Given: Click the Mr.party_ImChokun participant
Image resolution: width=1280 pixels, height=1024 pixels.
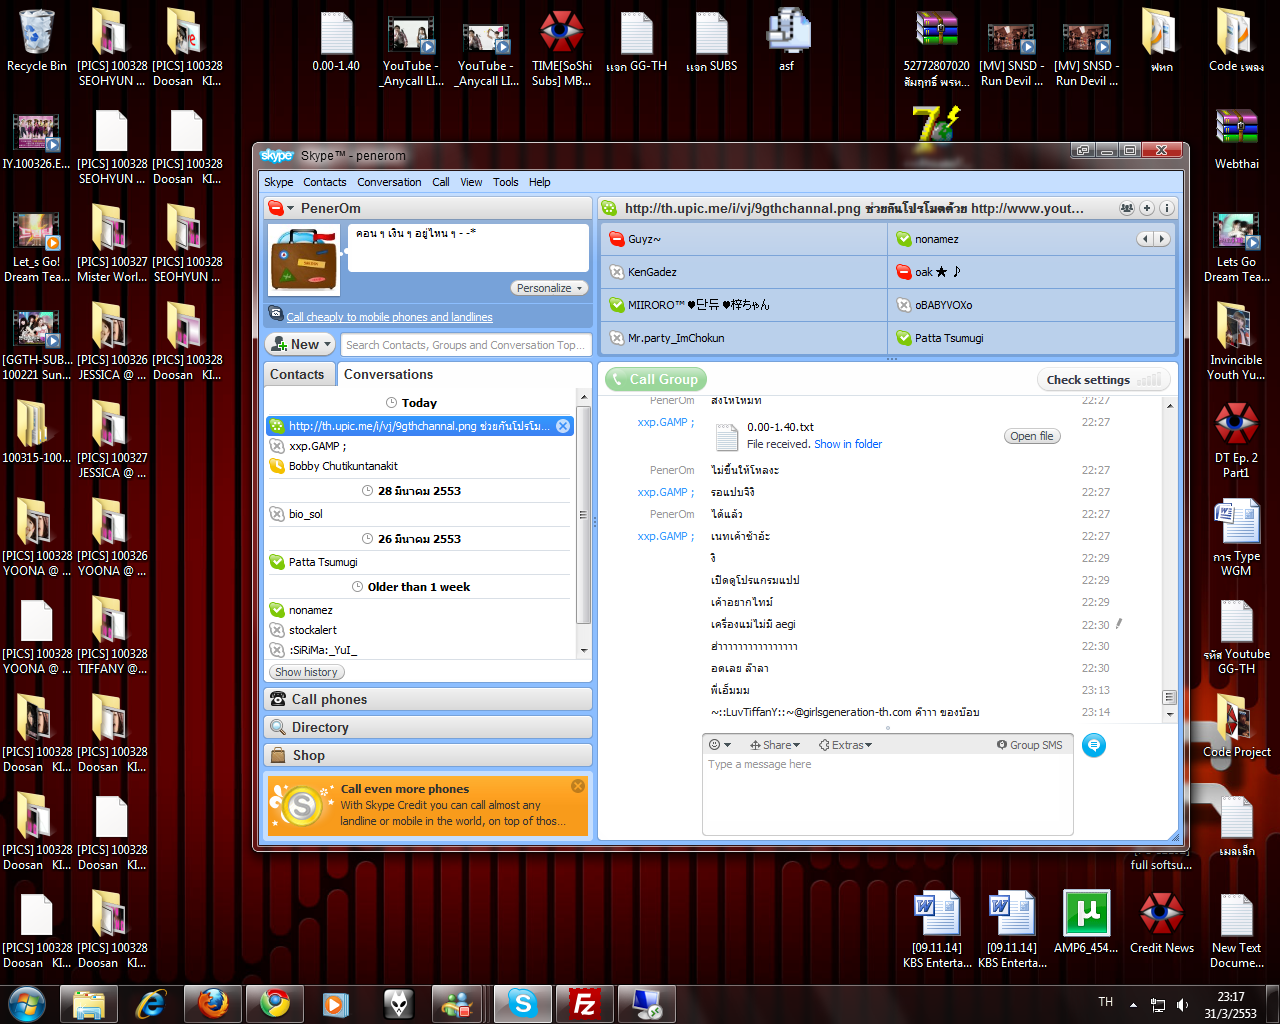Looking at the screenshot, I should pyautogui.click(x=745, y=338).
